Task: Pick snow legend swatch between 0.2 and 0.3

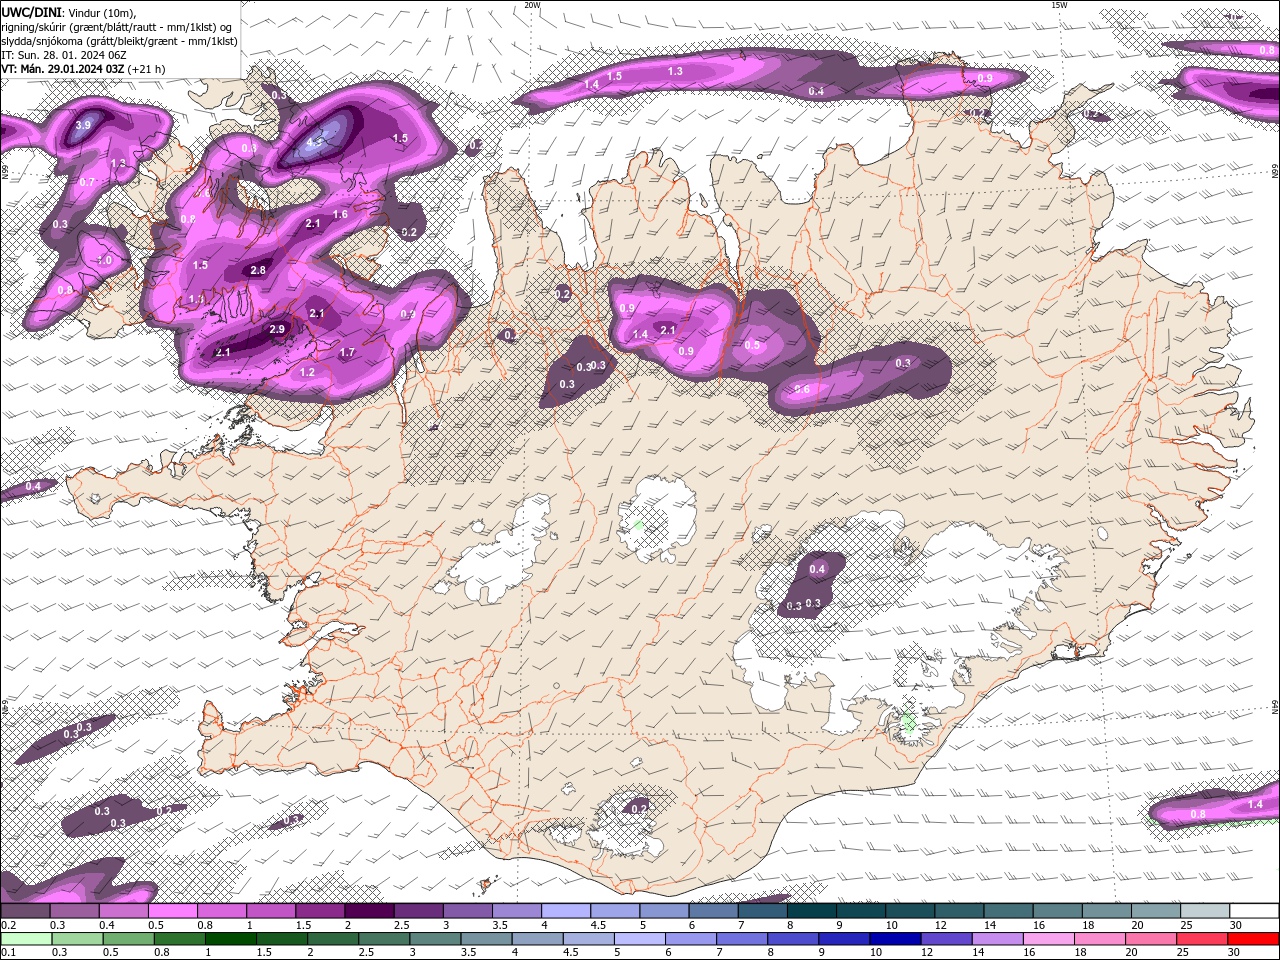Action: [25, 911]
